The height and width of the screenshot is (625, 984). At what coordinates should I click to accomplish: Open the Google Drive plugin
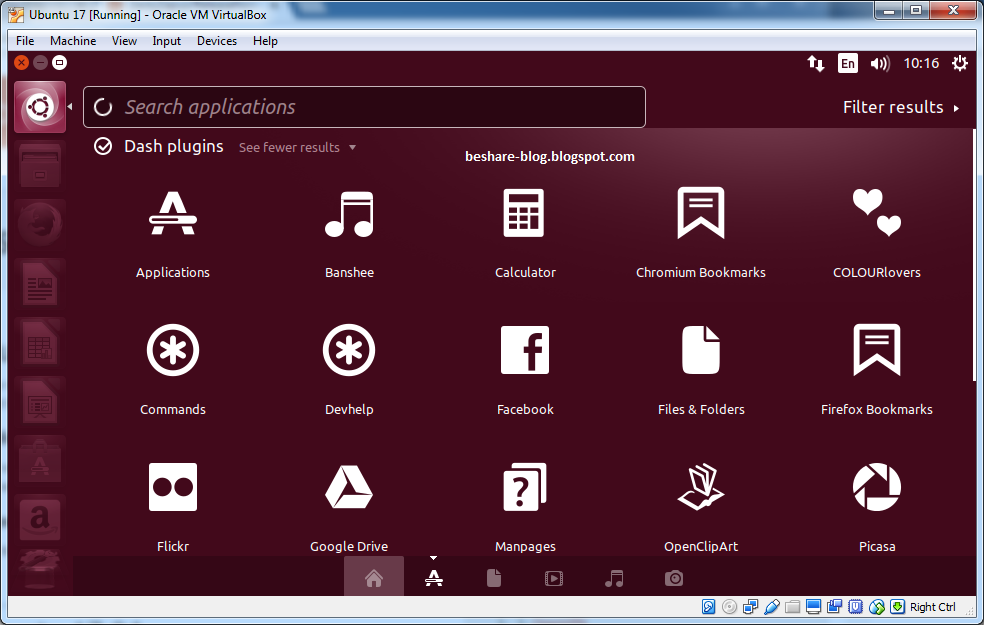coord(349,487)
